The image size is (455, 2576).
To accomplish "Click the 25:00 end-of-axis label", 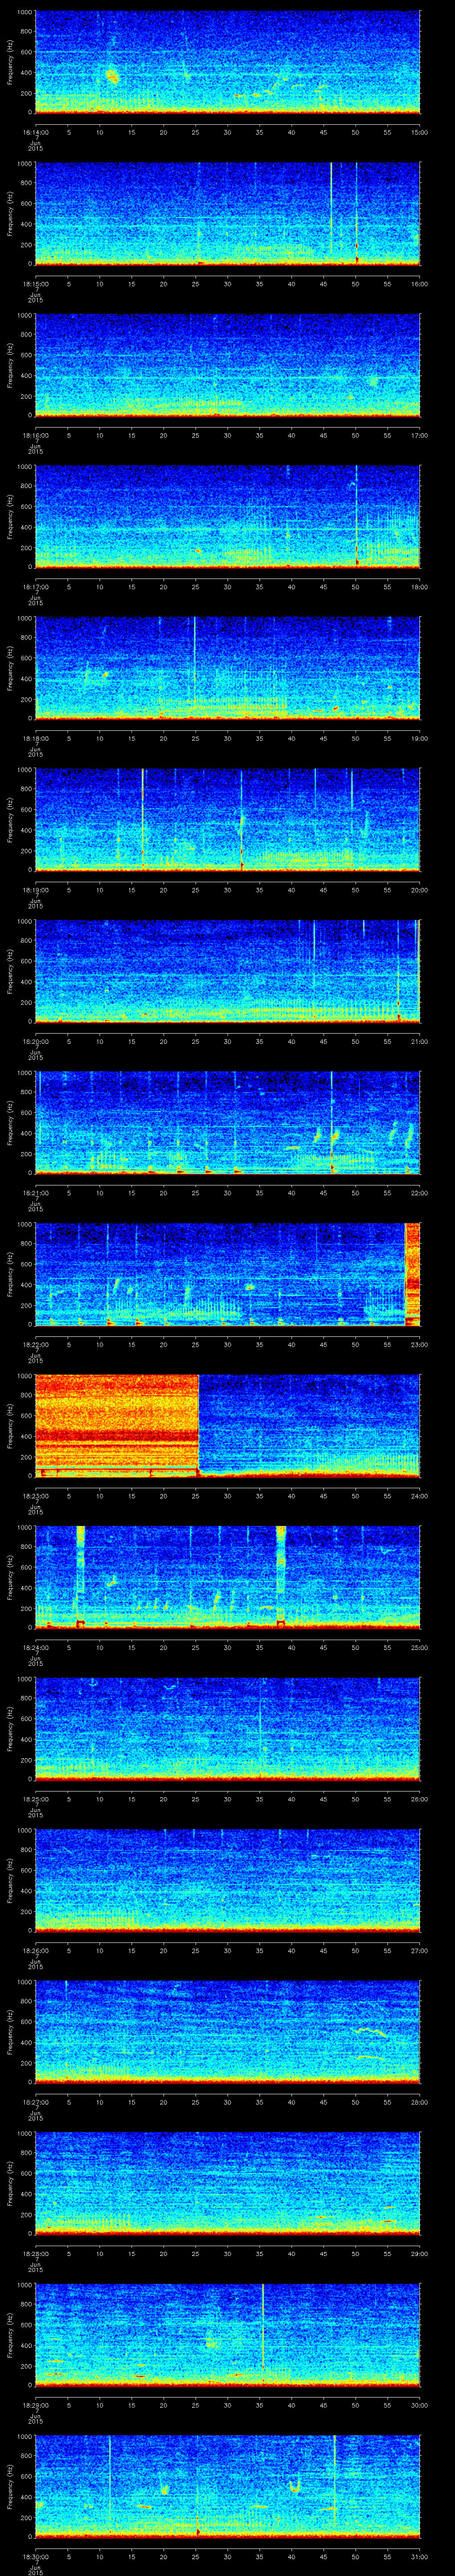I will [x=419, y=1647].
